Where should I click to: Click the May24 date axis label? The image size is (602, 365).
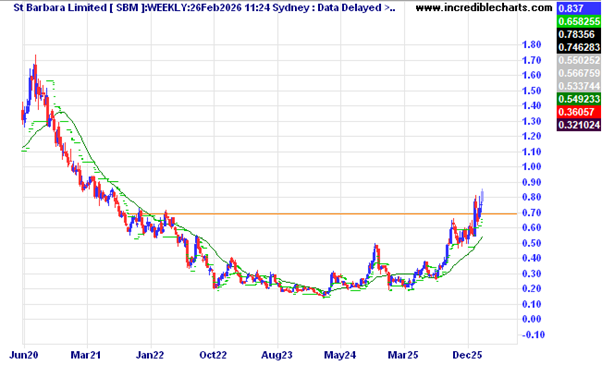[339, 355]
